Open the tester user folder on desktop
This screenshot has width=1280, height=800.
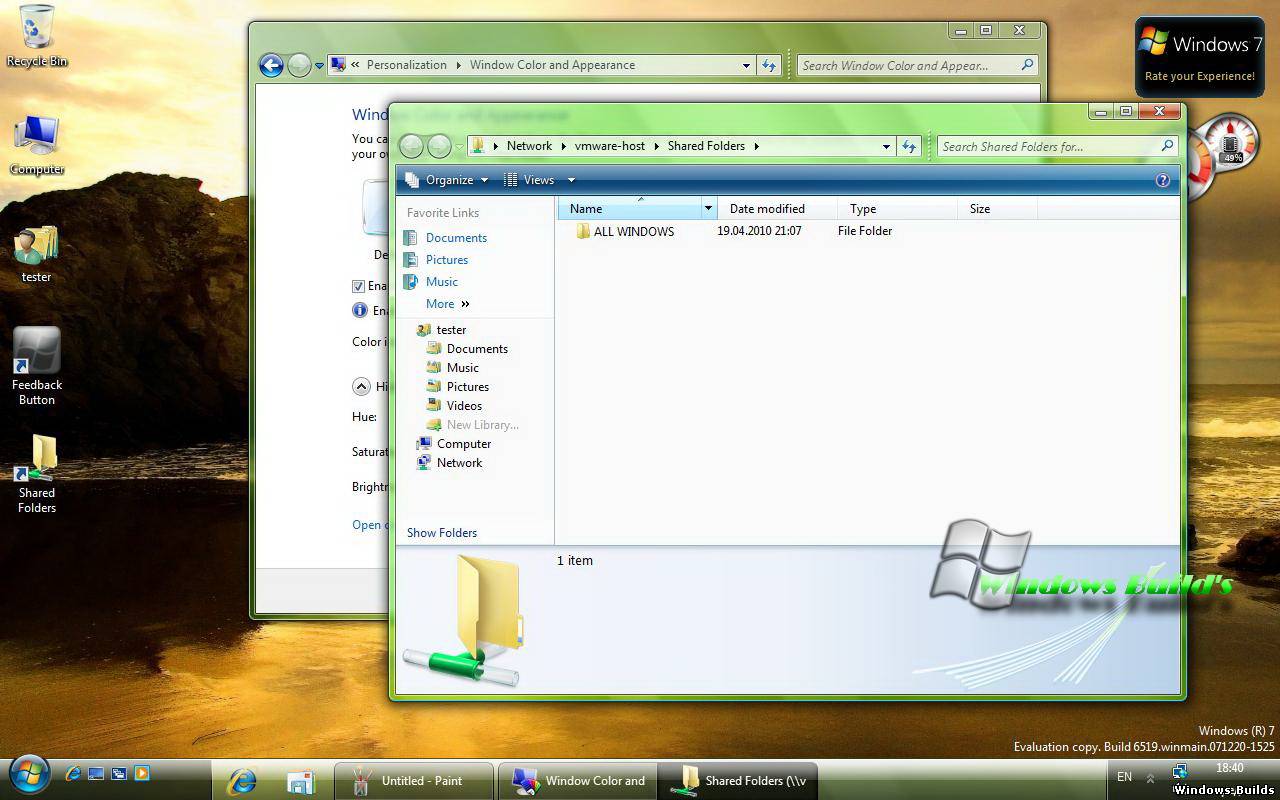pyautogui.click(x=37, y=254)
